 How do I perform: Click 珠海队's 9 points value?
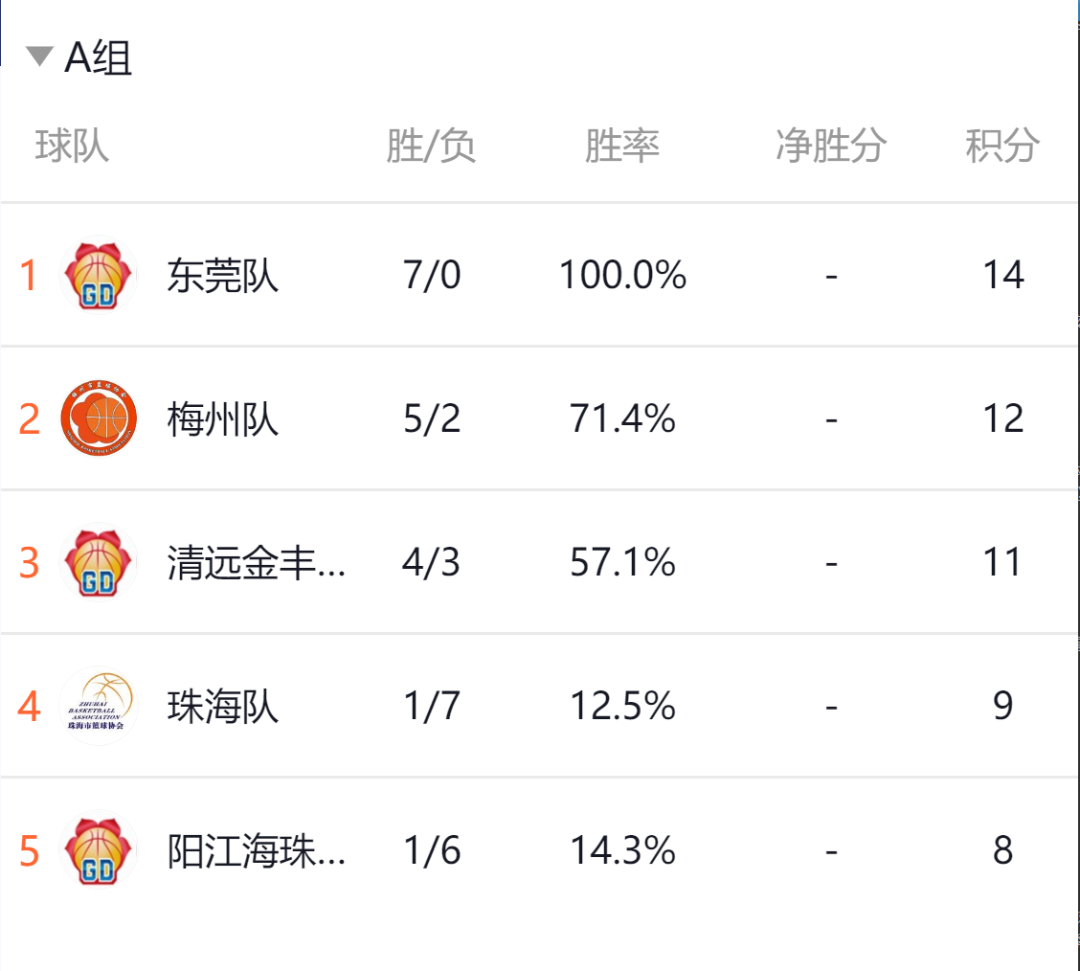click(1003, 705)
